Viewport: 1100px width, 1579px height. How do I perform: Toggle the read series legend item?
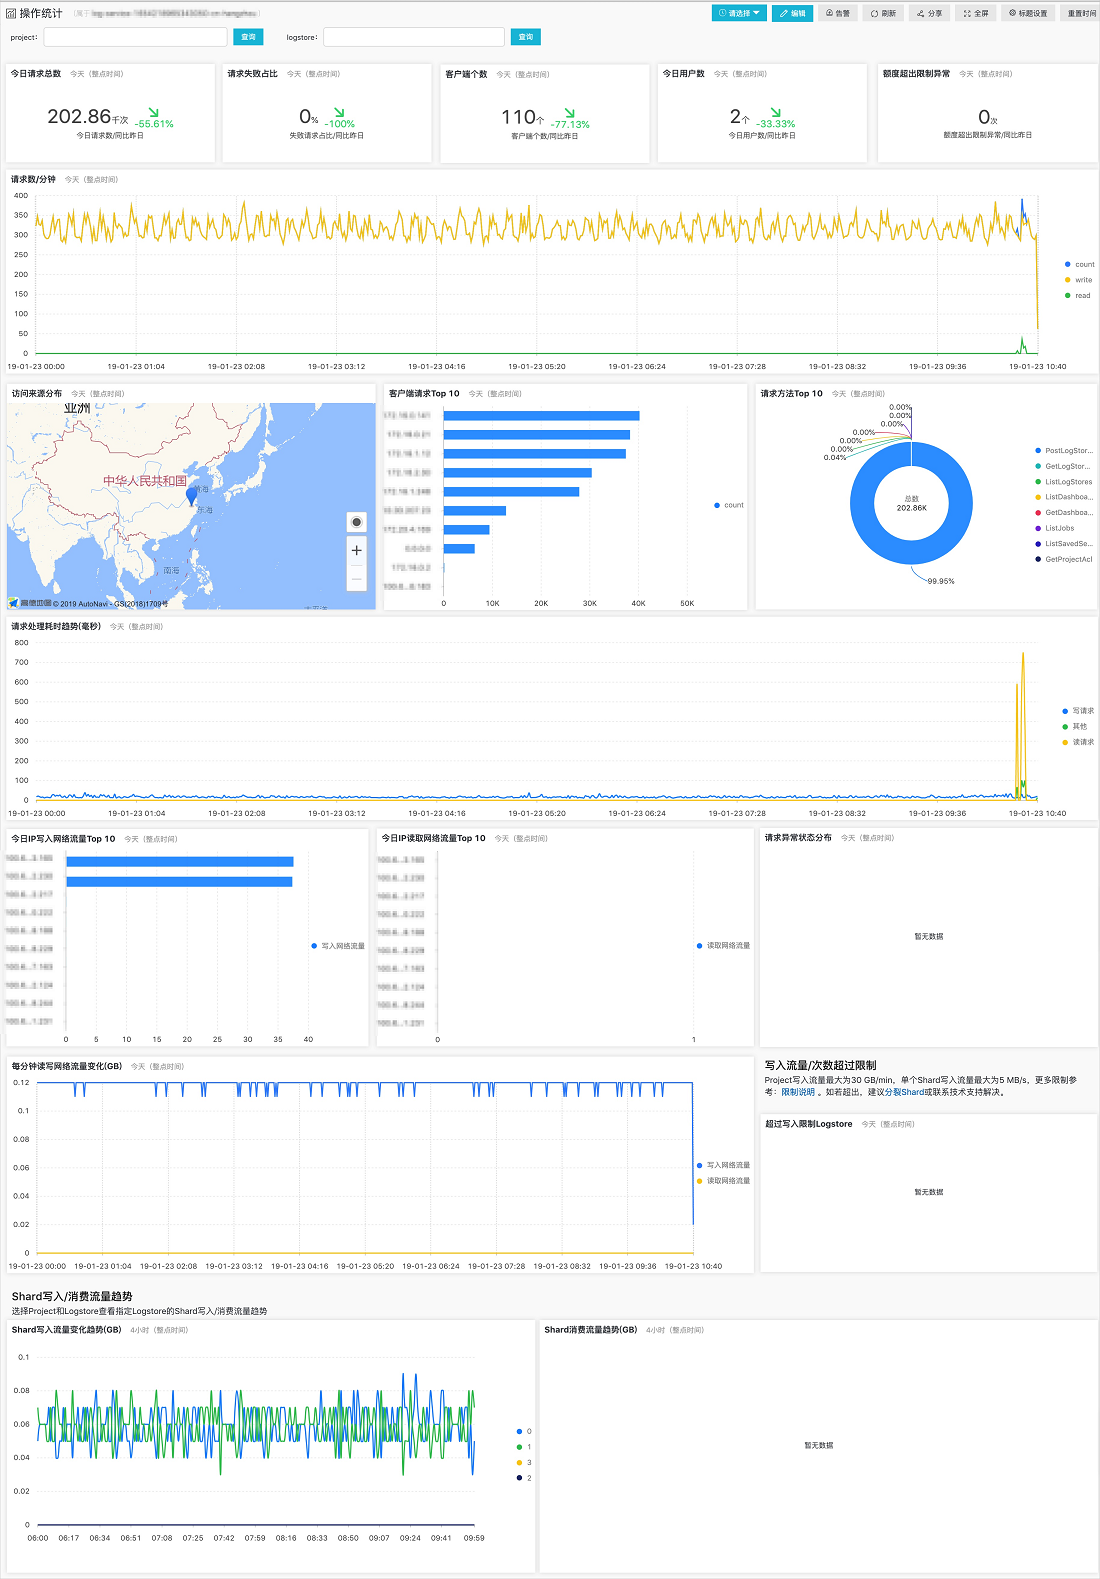point(1078,296)
